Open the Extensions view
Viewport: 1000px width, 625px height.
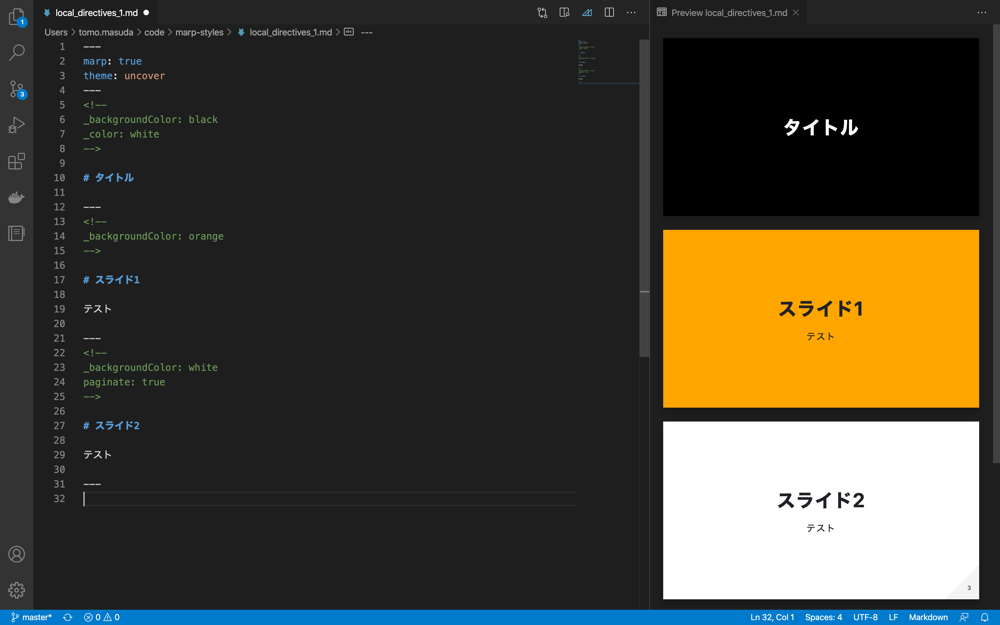16,161
